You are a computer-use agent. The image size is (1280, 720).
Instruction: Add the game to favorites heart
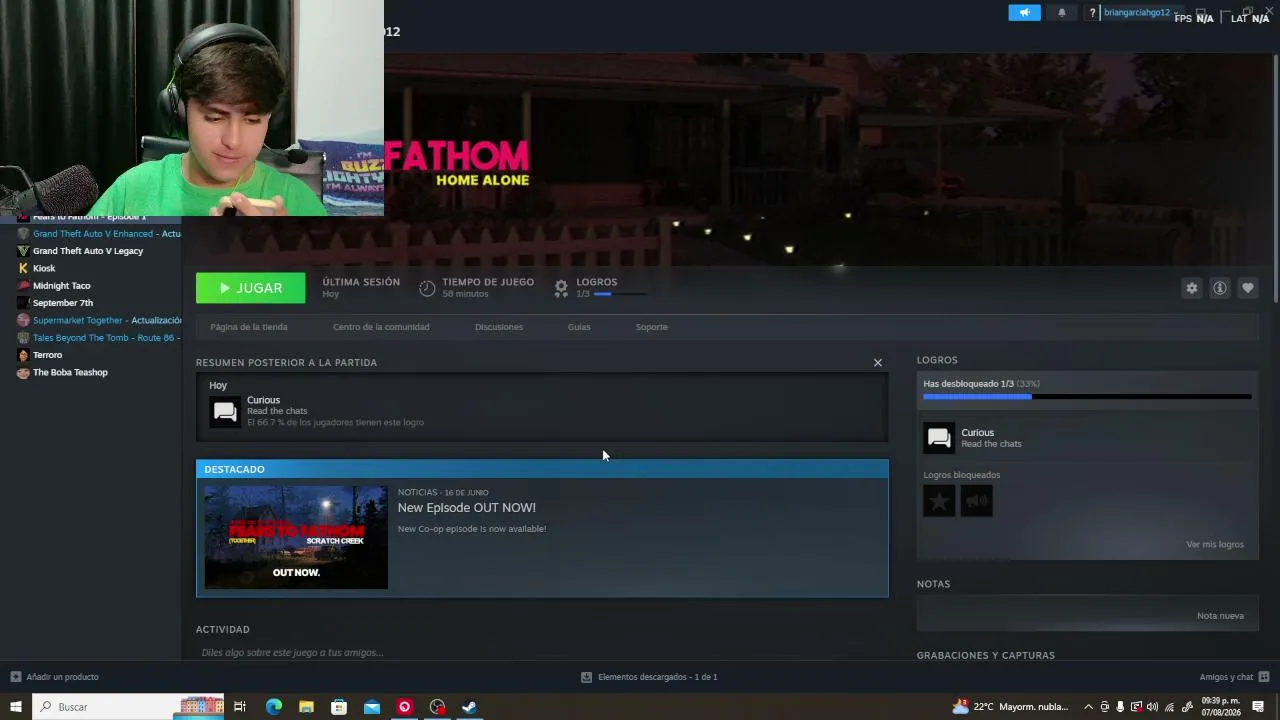(1248, 288)
